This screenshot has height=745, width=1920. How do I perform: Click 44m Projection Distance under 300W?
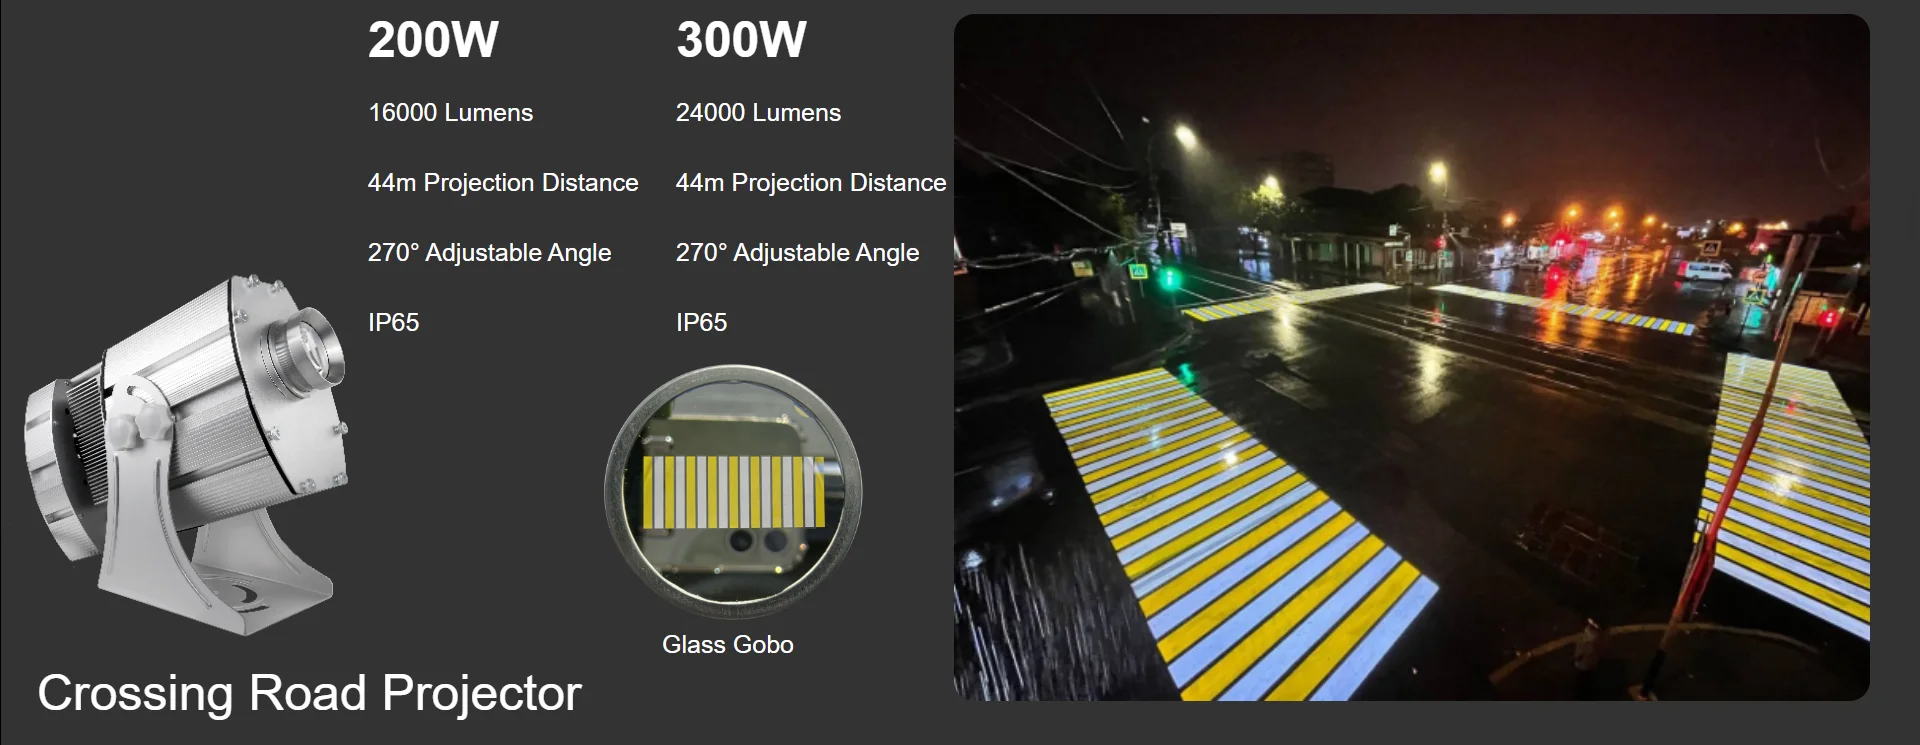[811, 183]
